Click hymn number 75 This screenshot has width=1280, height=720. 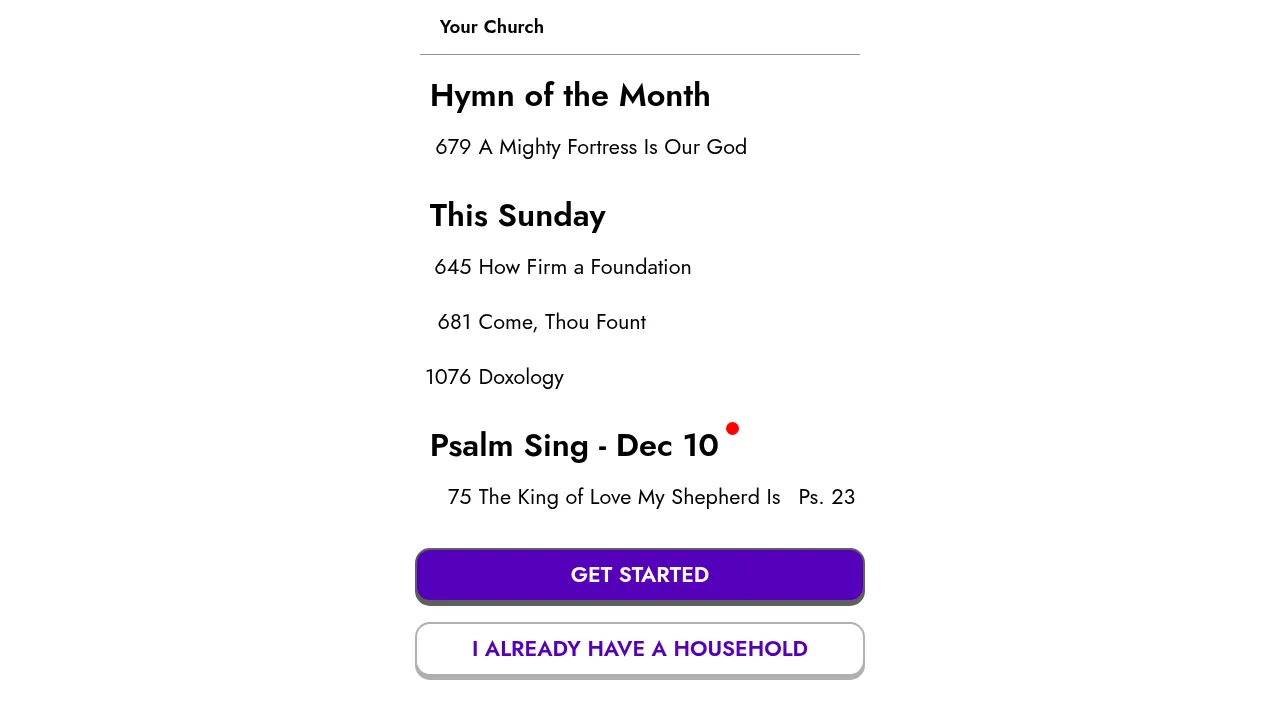point(460,497)
